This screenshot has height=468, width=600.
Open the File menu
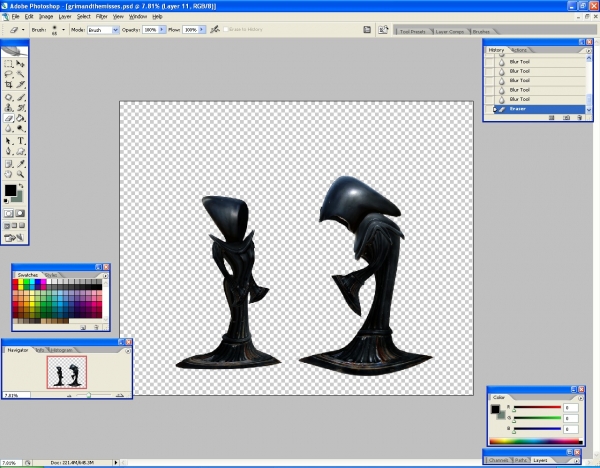pyautogui.click(x=16, y=16)
